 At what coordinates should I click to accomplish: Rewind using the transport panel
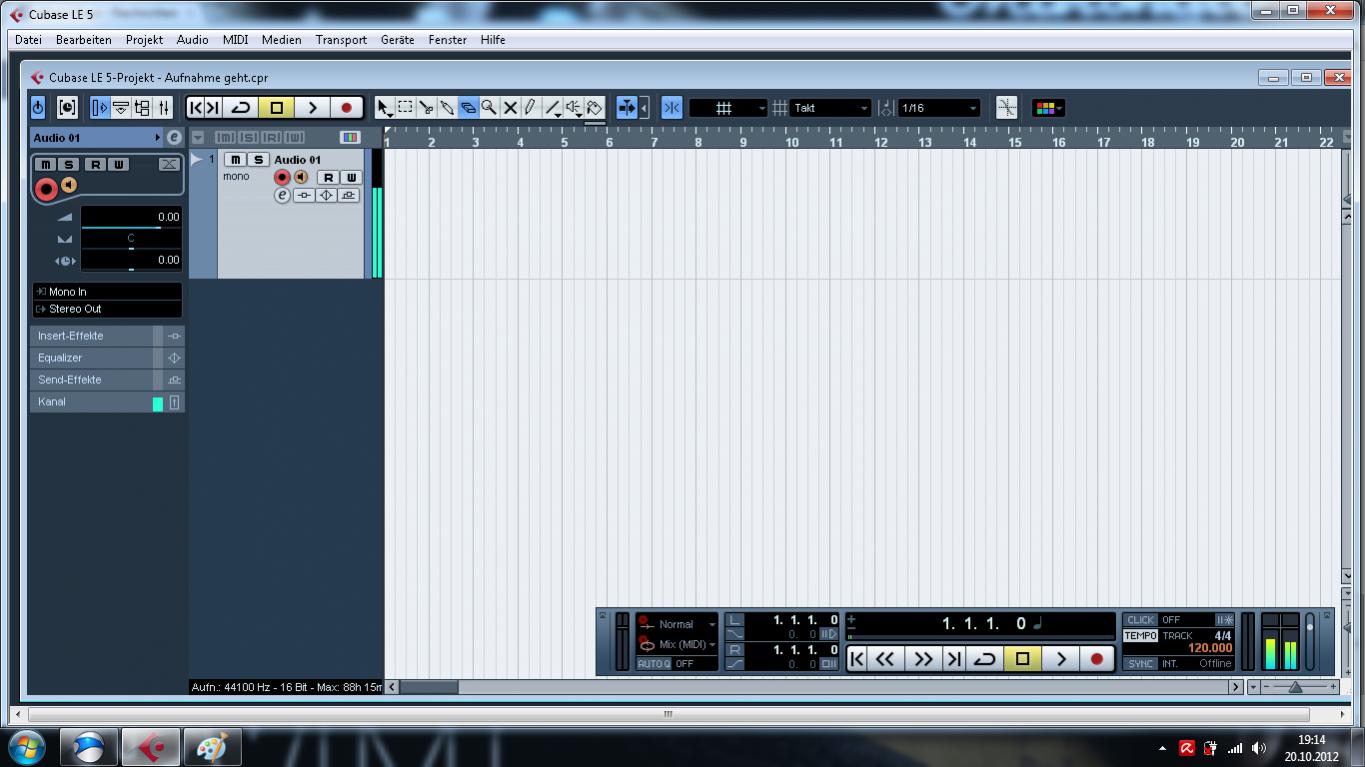(x=885, y=659)
